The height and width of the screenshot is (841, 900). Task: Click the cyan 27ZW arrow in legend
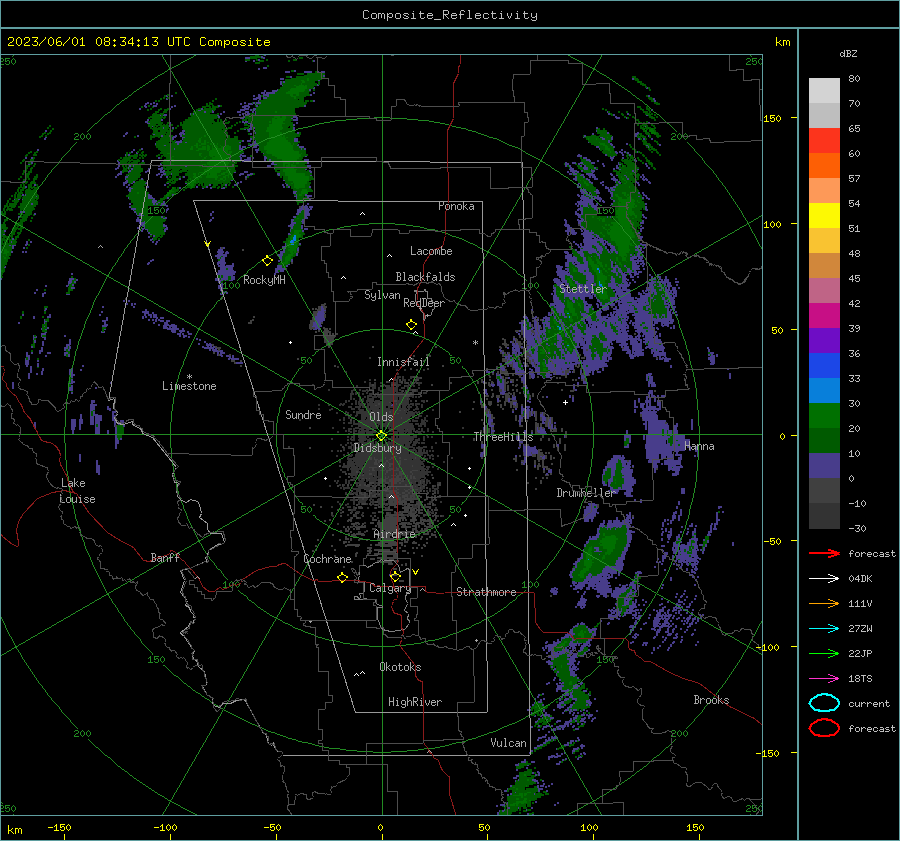click(824, 629)
